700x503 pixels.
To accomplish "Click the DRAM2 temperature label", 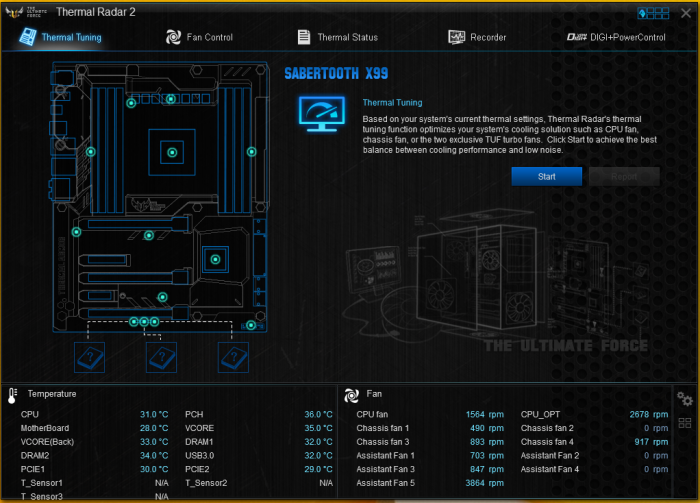I will (35, 456).
